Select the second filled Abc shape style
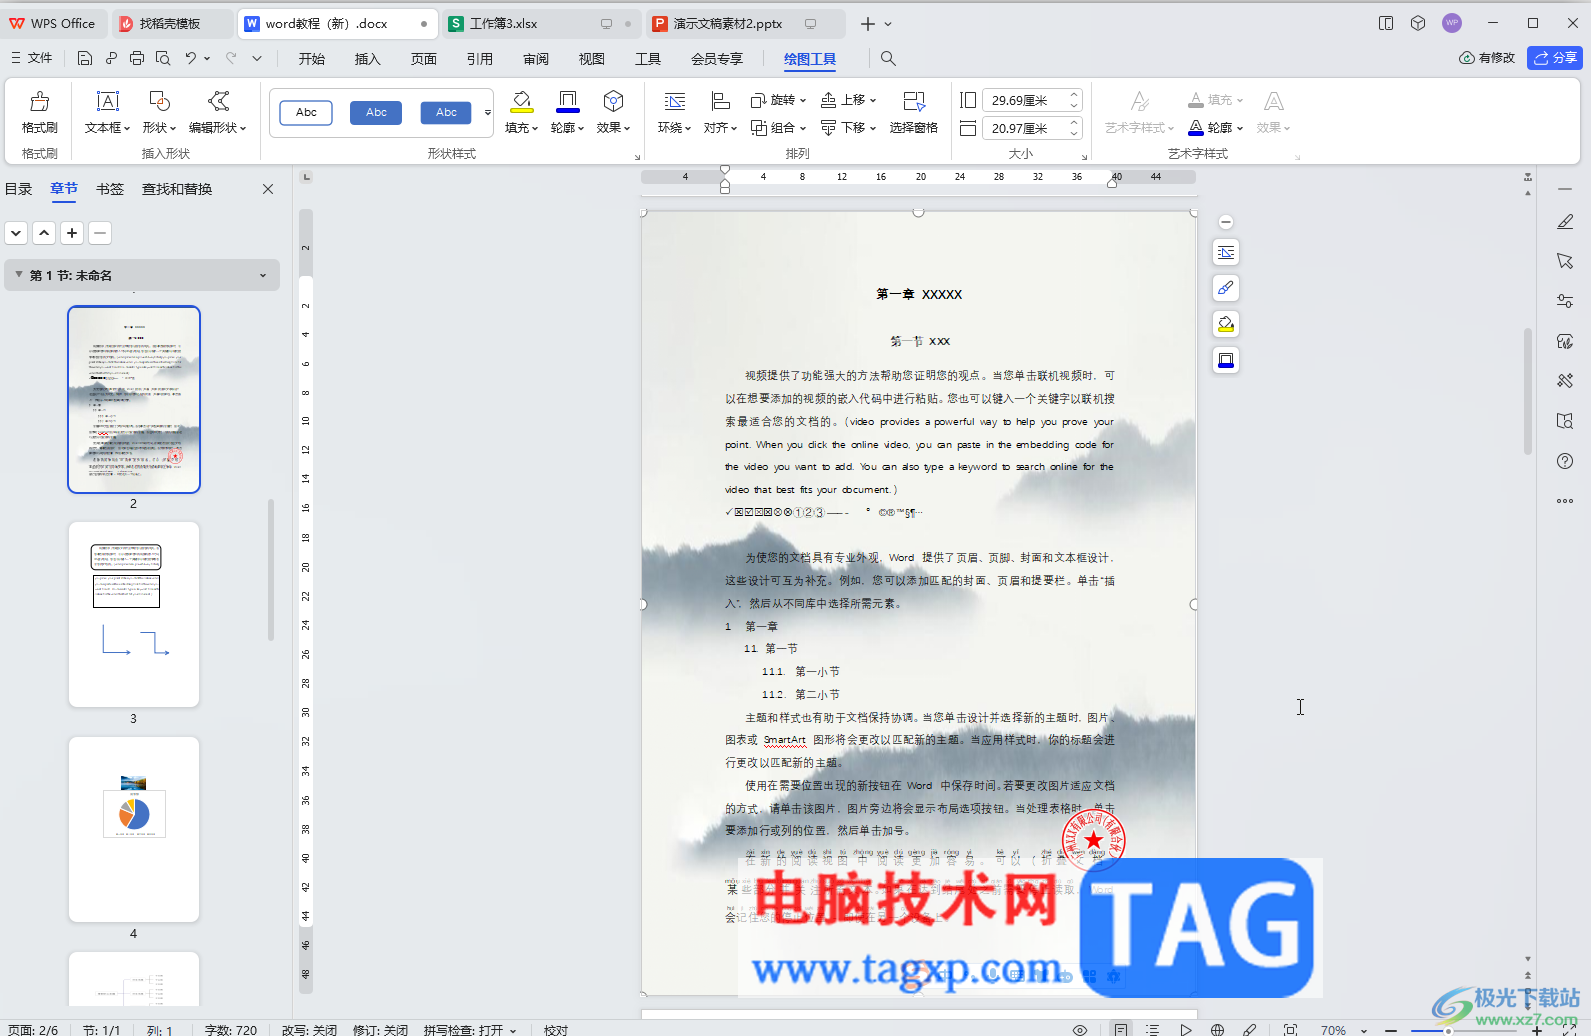The height and width of the screenshot is (1036, 1591). tap(376, 112)
